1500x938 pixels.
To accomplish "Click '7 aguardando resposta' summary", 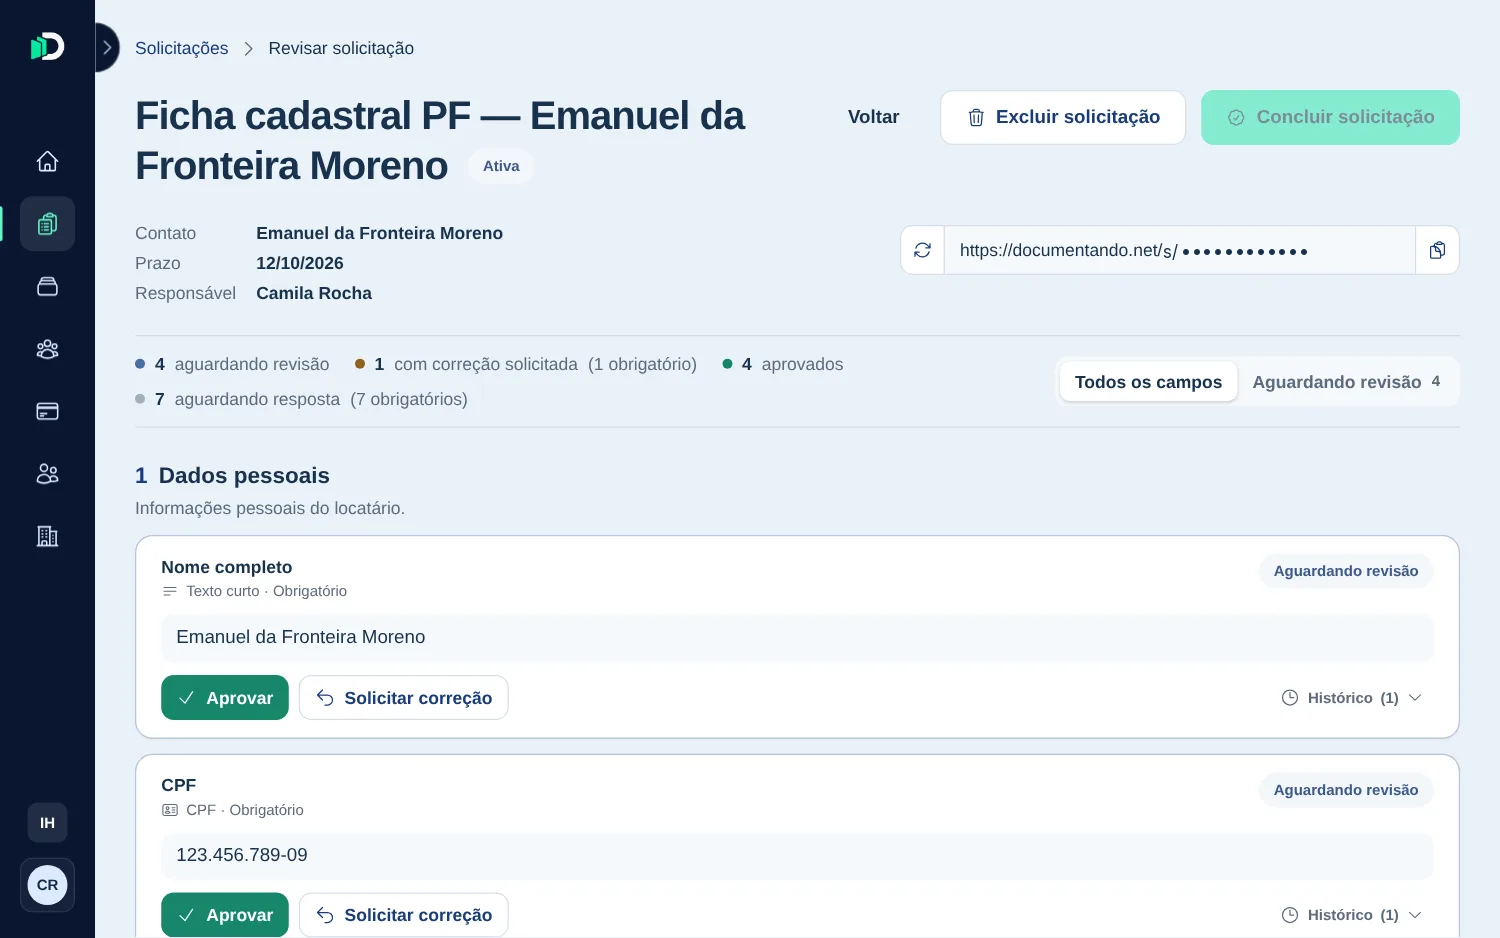I will [301, 399].
